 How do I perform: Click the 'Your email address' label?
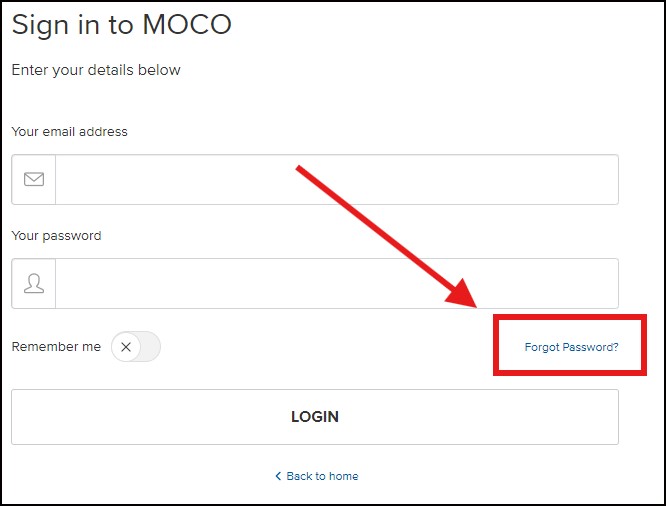(69, 132)
